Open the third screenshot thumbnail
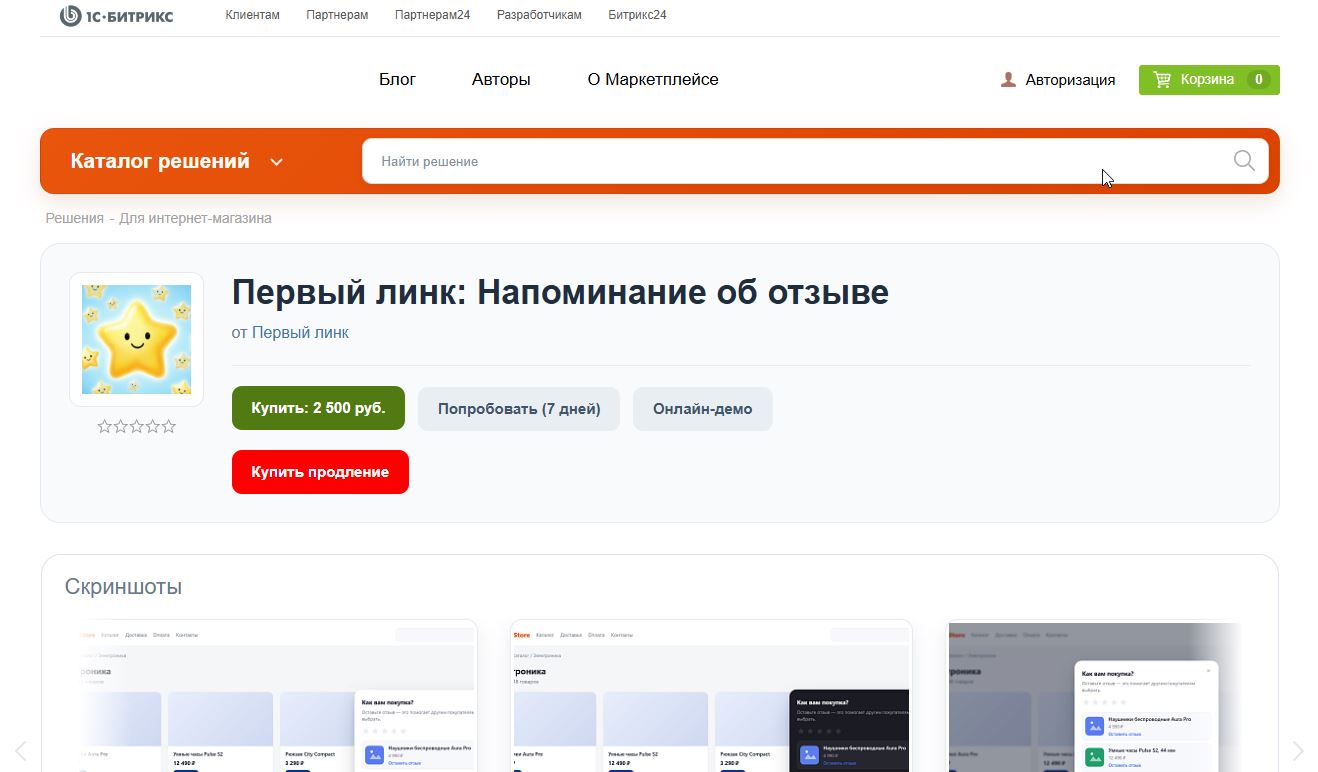The width and height of the screenshot is (1318, 772). click(x=1094, y=696)
